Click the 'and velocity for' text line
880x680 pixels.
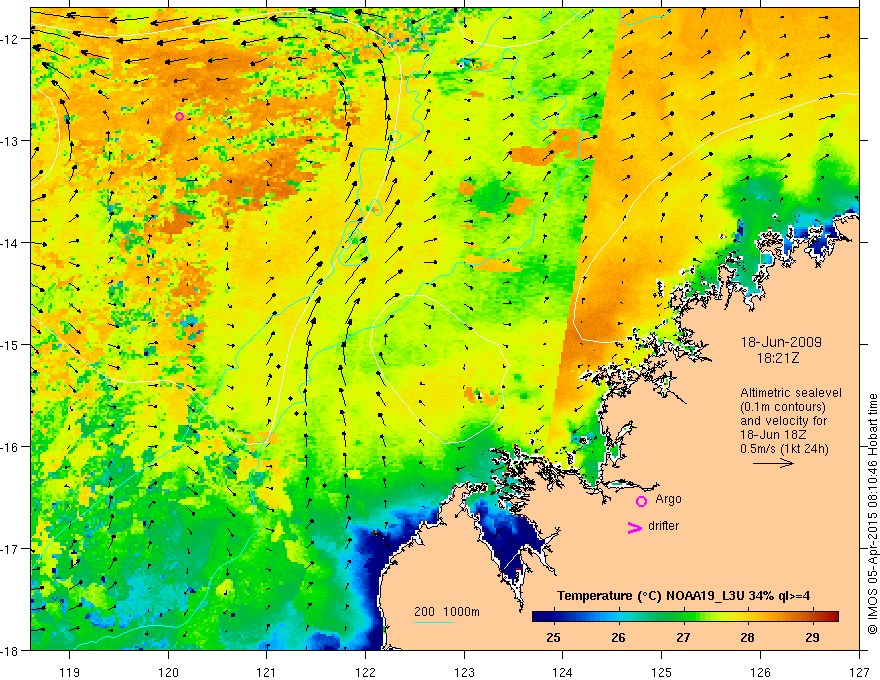click(783, 421)
